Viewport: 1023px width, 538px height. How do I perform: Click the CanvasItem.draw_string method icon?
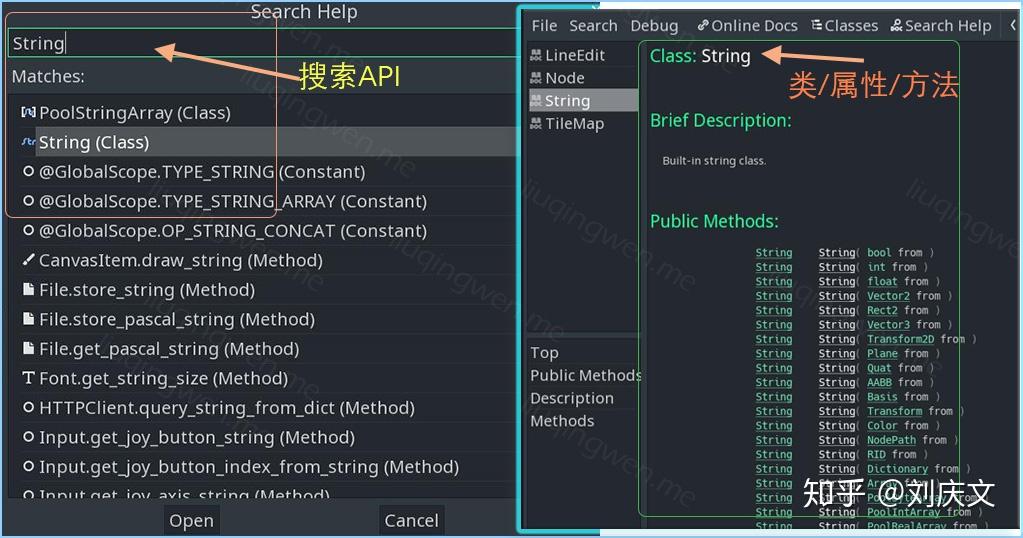[28, 260]
